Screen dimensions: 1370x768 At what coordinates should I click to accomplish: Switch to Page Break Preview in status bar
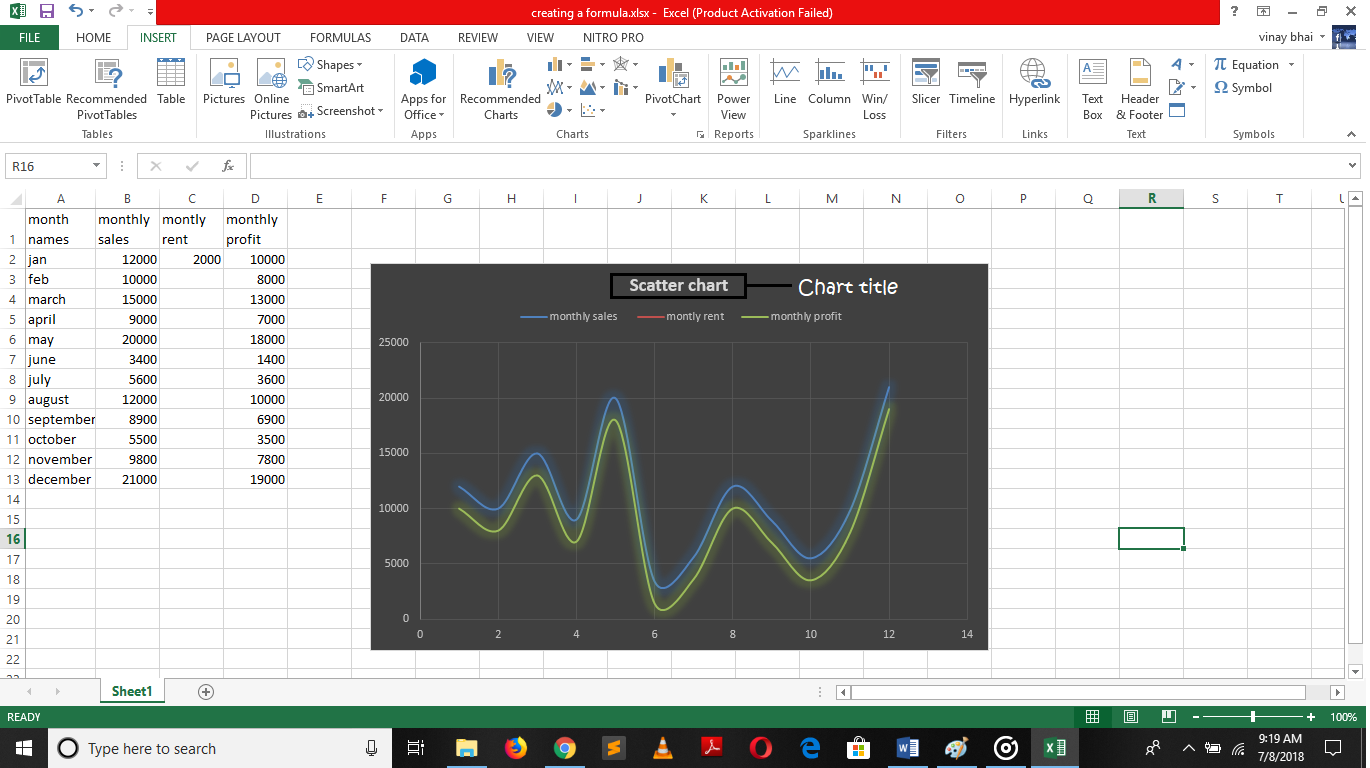tap(1167, 717)
